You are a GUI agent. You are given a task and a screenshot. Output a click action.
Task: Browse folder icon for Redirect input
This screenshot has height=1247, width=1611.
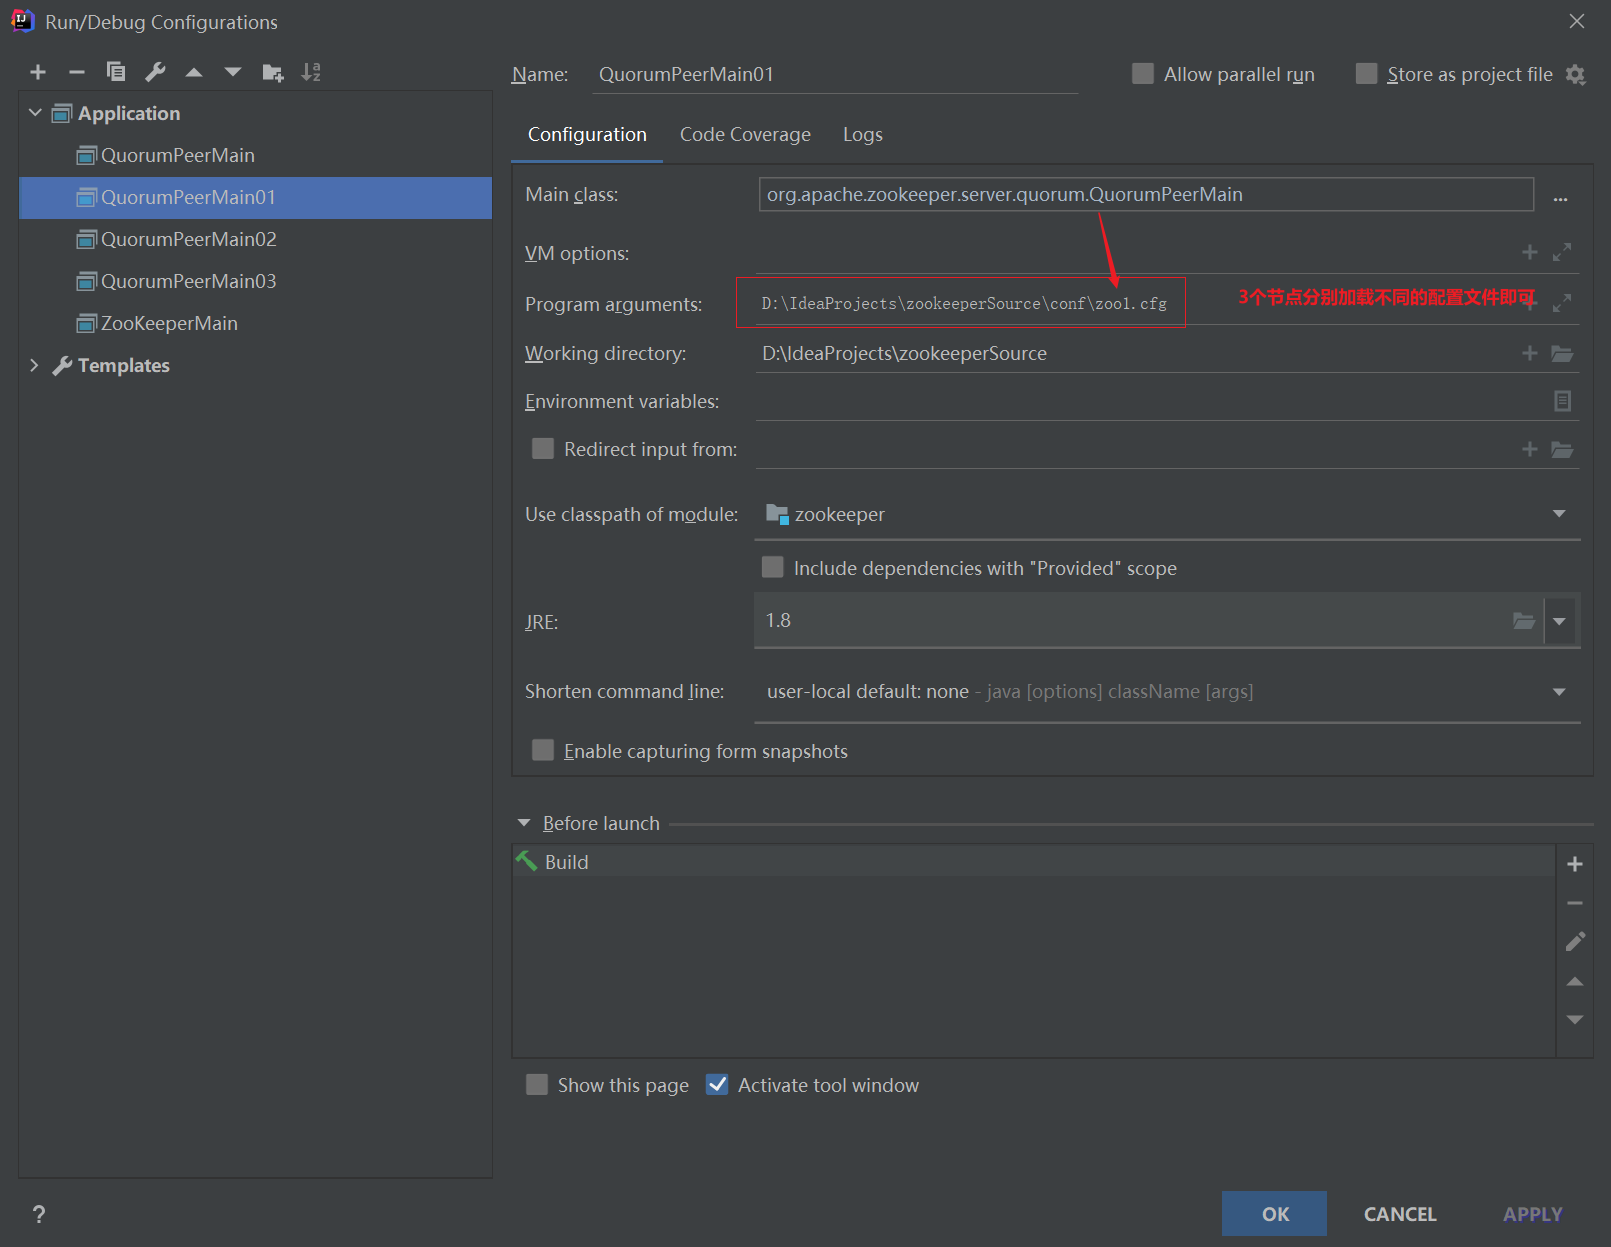(x=1562, y=449)
